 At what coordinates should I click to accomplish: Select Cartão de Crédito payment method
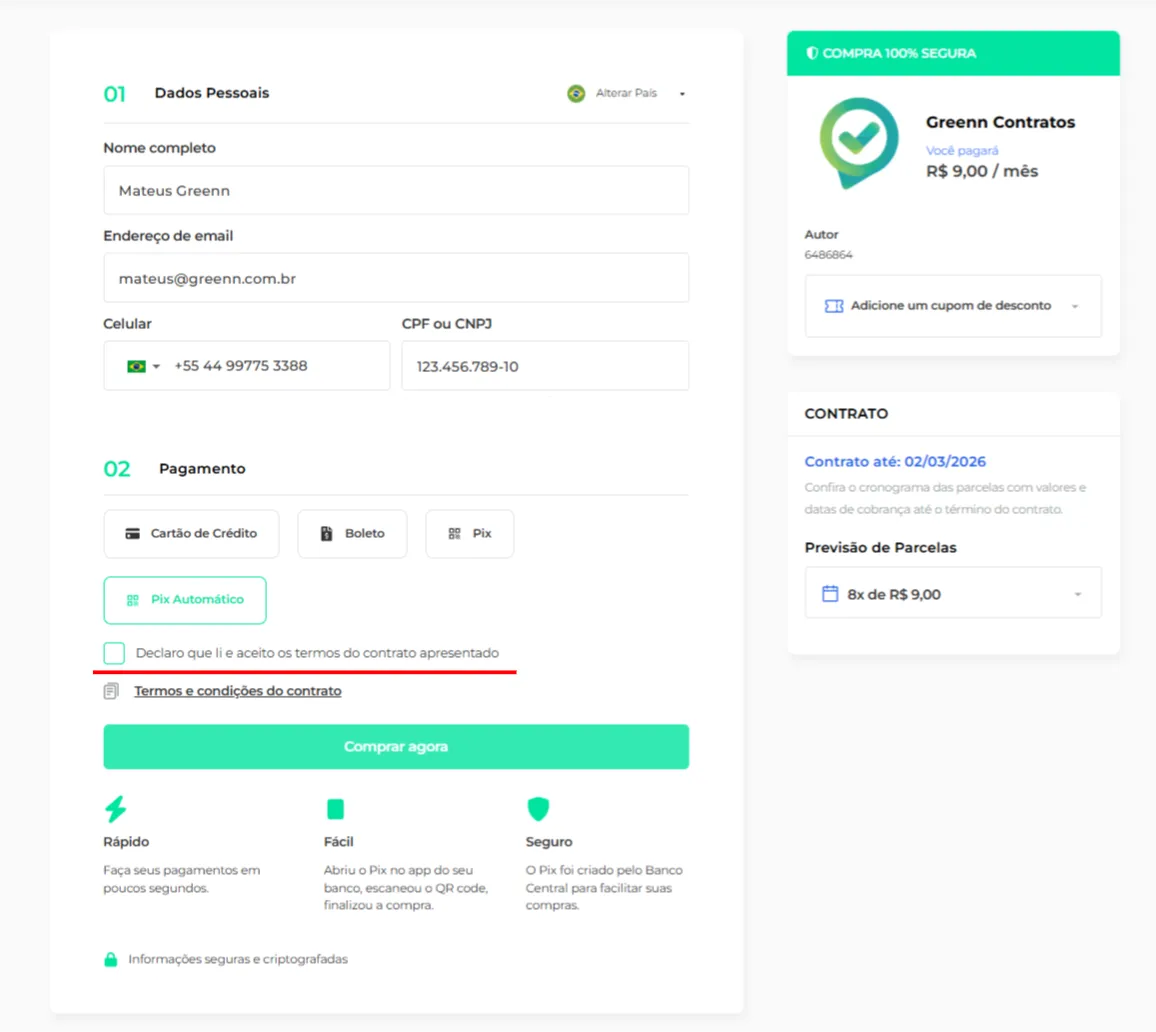(192, 534)
